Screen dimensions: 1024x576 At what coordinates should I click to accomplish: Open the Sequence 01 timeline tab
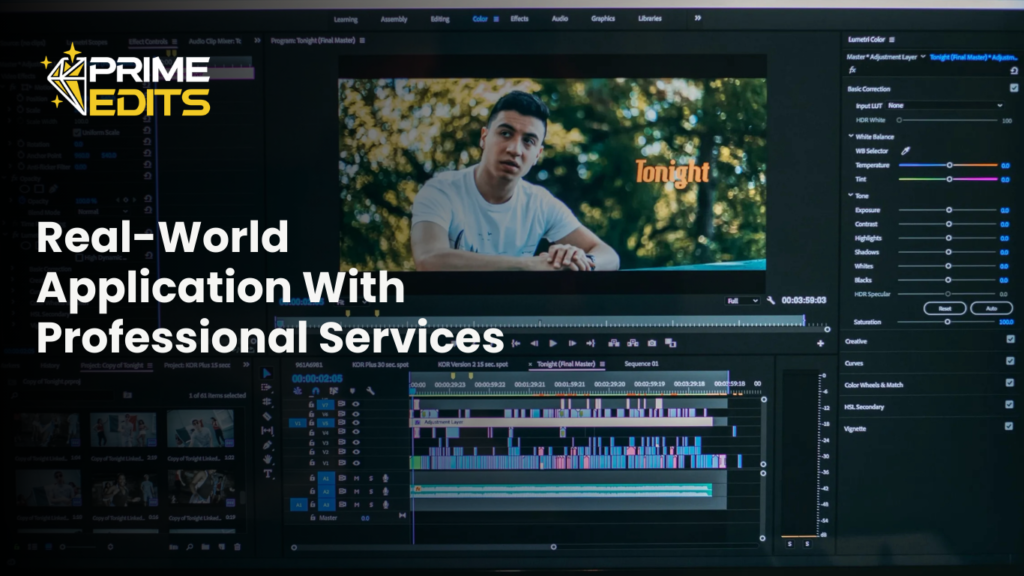point(642,364)
